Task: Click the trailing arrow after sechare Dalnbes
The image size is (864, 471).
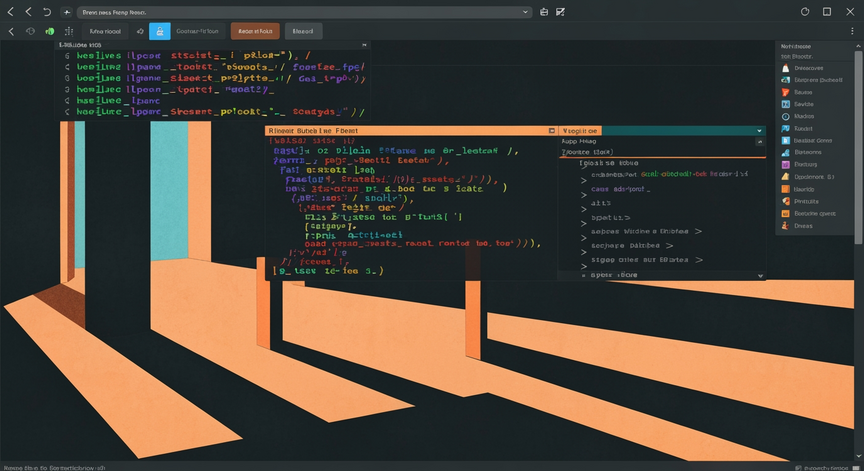Action: pos(669,246)
